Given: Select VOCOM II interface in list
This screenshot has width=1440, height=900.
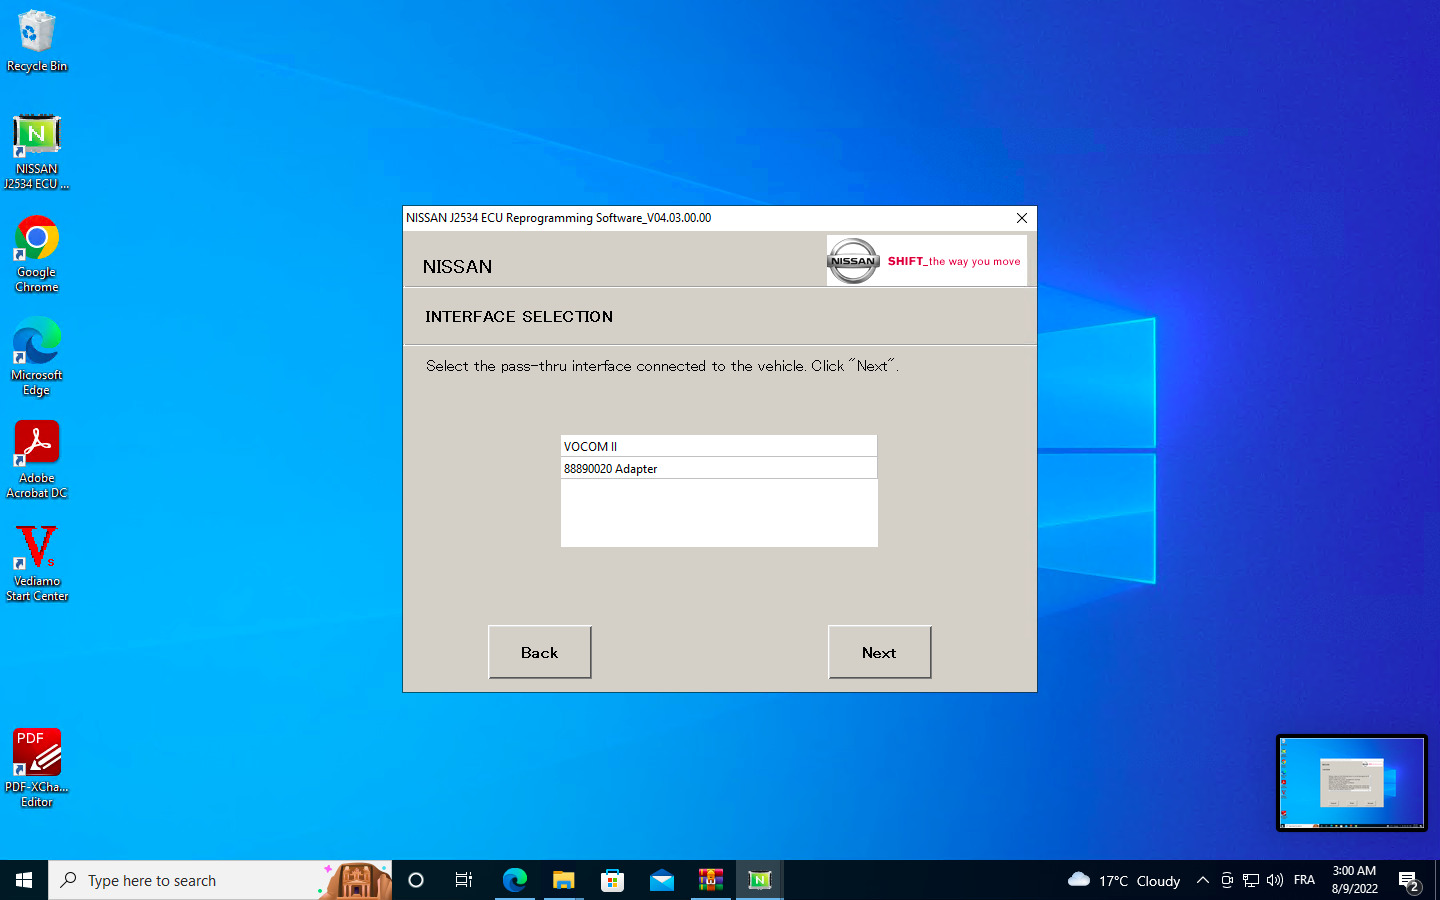Looking at the screenshot, I should pyautogui.click(x=719, y=446).
